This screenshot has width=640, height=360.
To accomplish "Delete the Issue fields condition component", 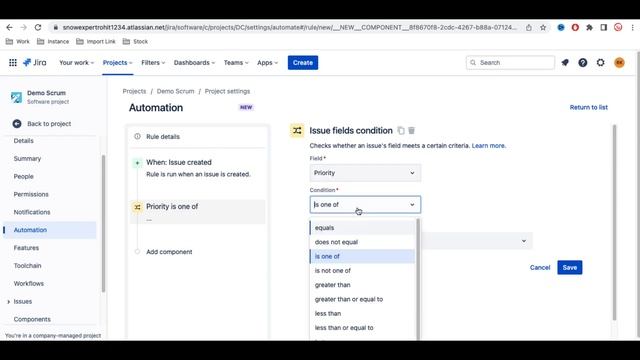I will click(411, 131).
